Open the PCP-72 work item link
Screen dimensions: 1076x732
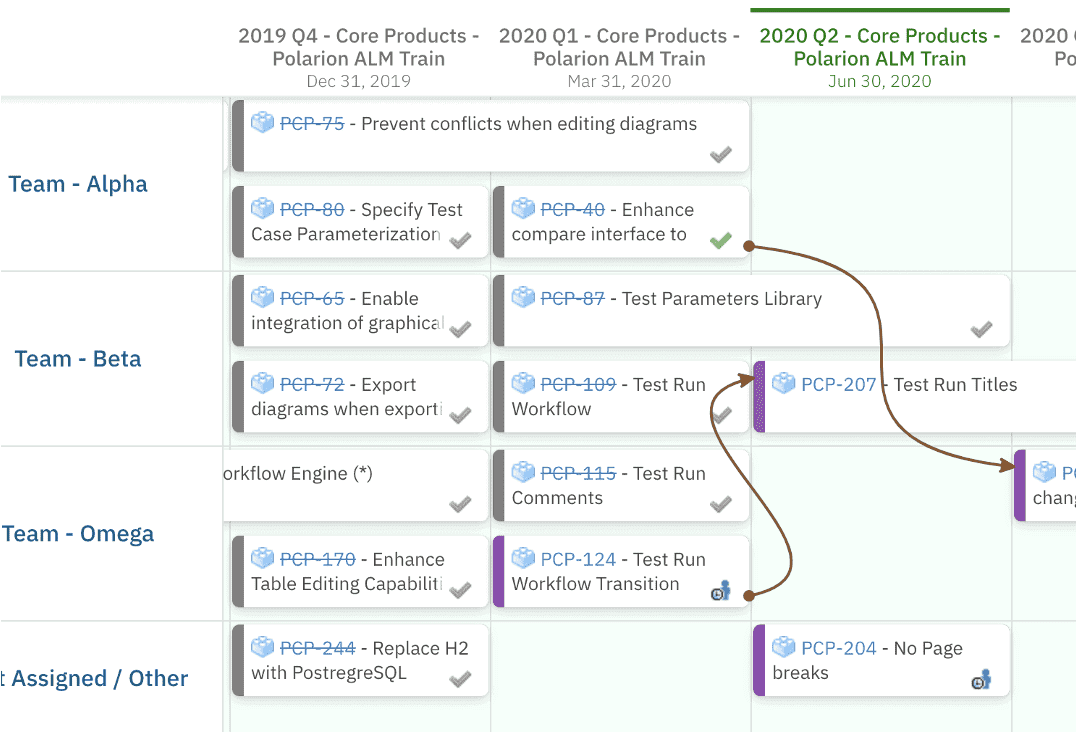[312, 384]
